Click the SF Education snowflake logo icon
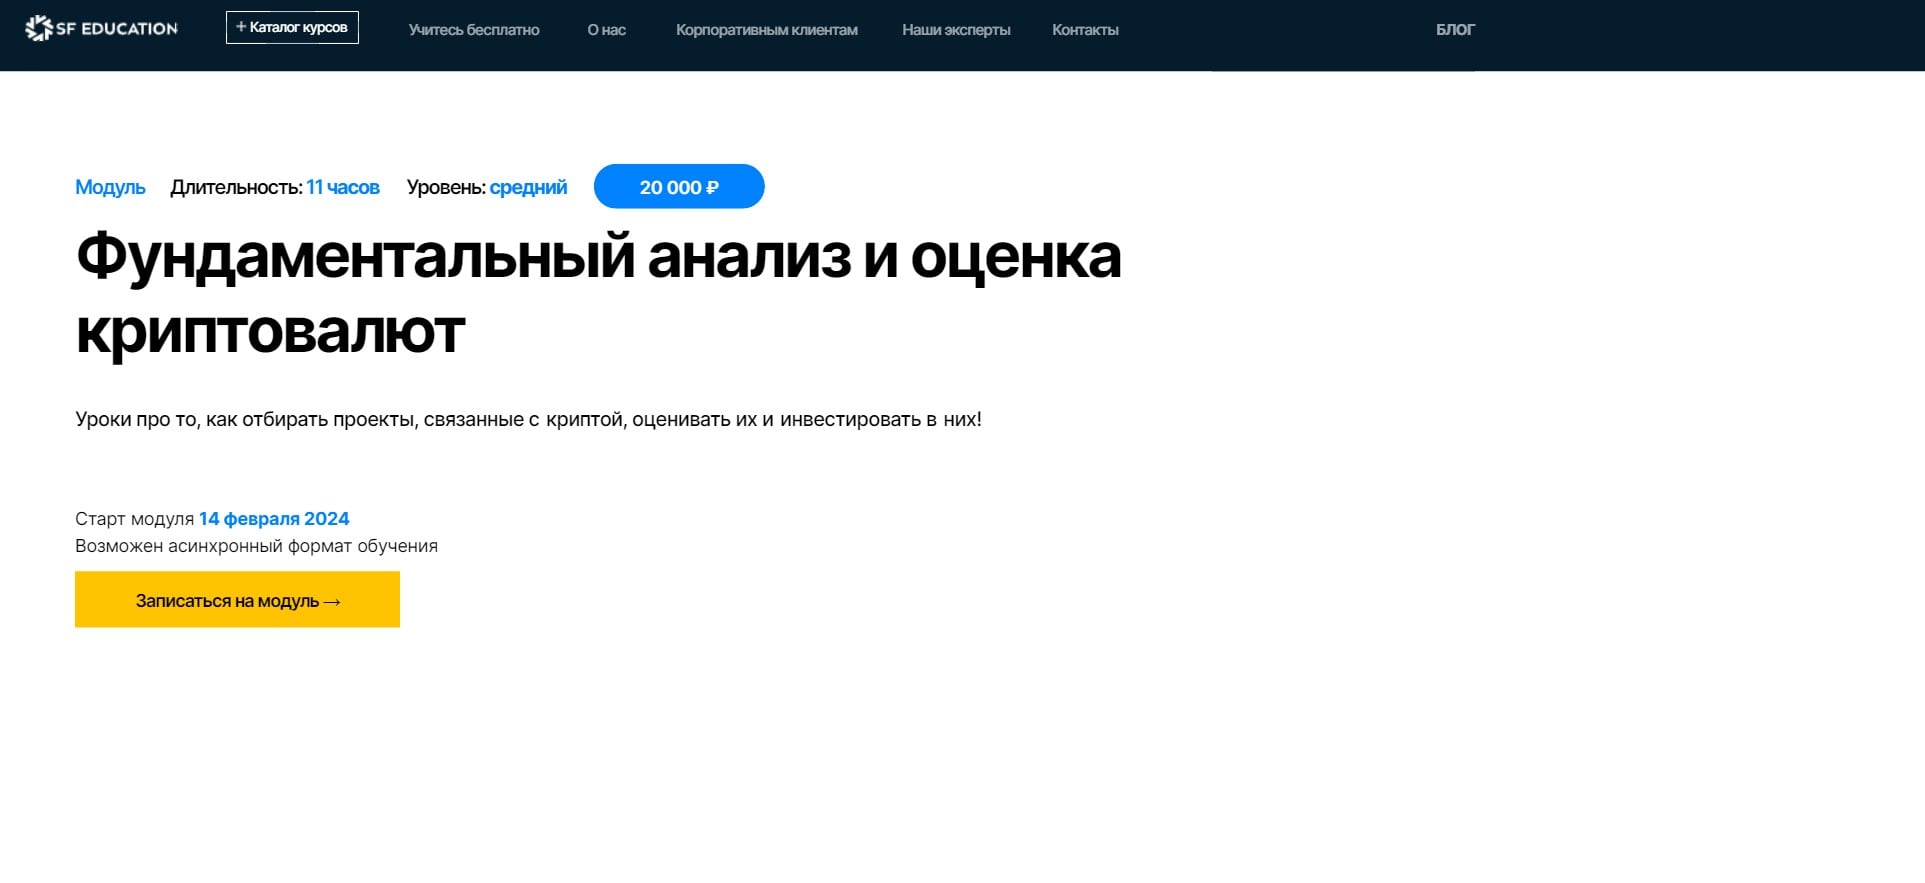The image size is (1925, 883). click(x=38, y=29)
